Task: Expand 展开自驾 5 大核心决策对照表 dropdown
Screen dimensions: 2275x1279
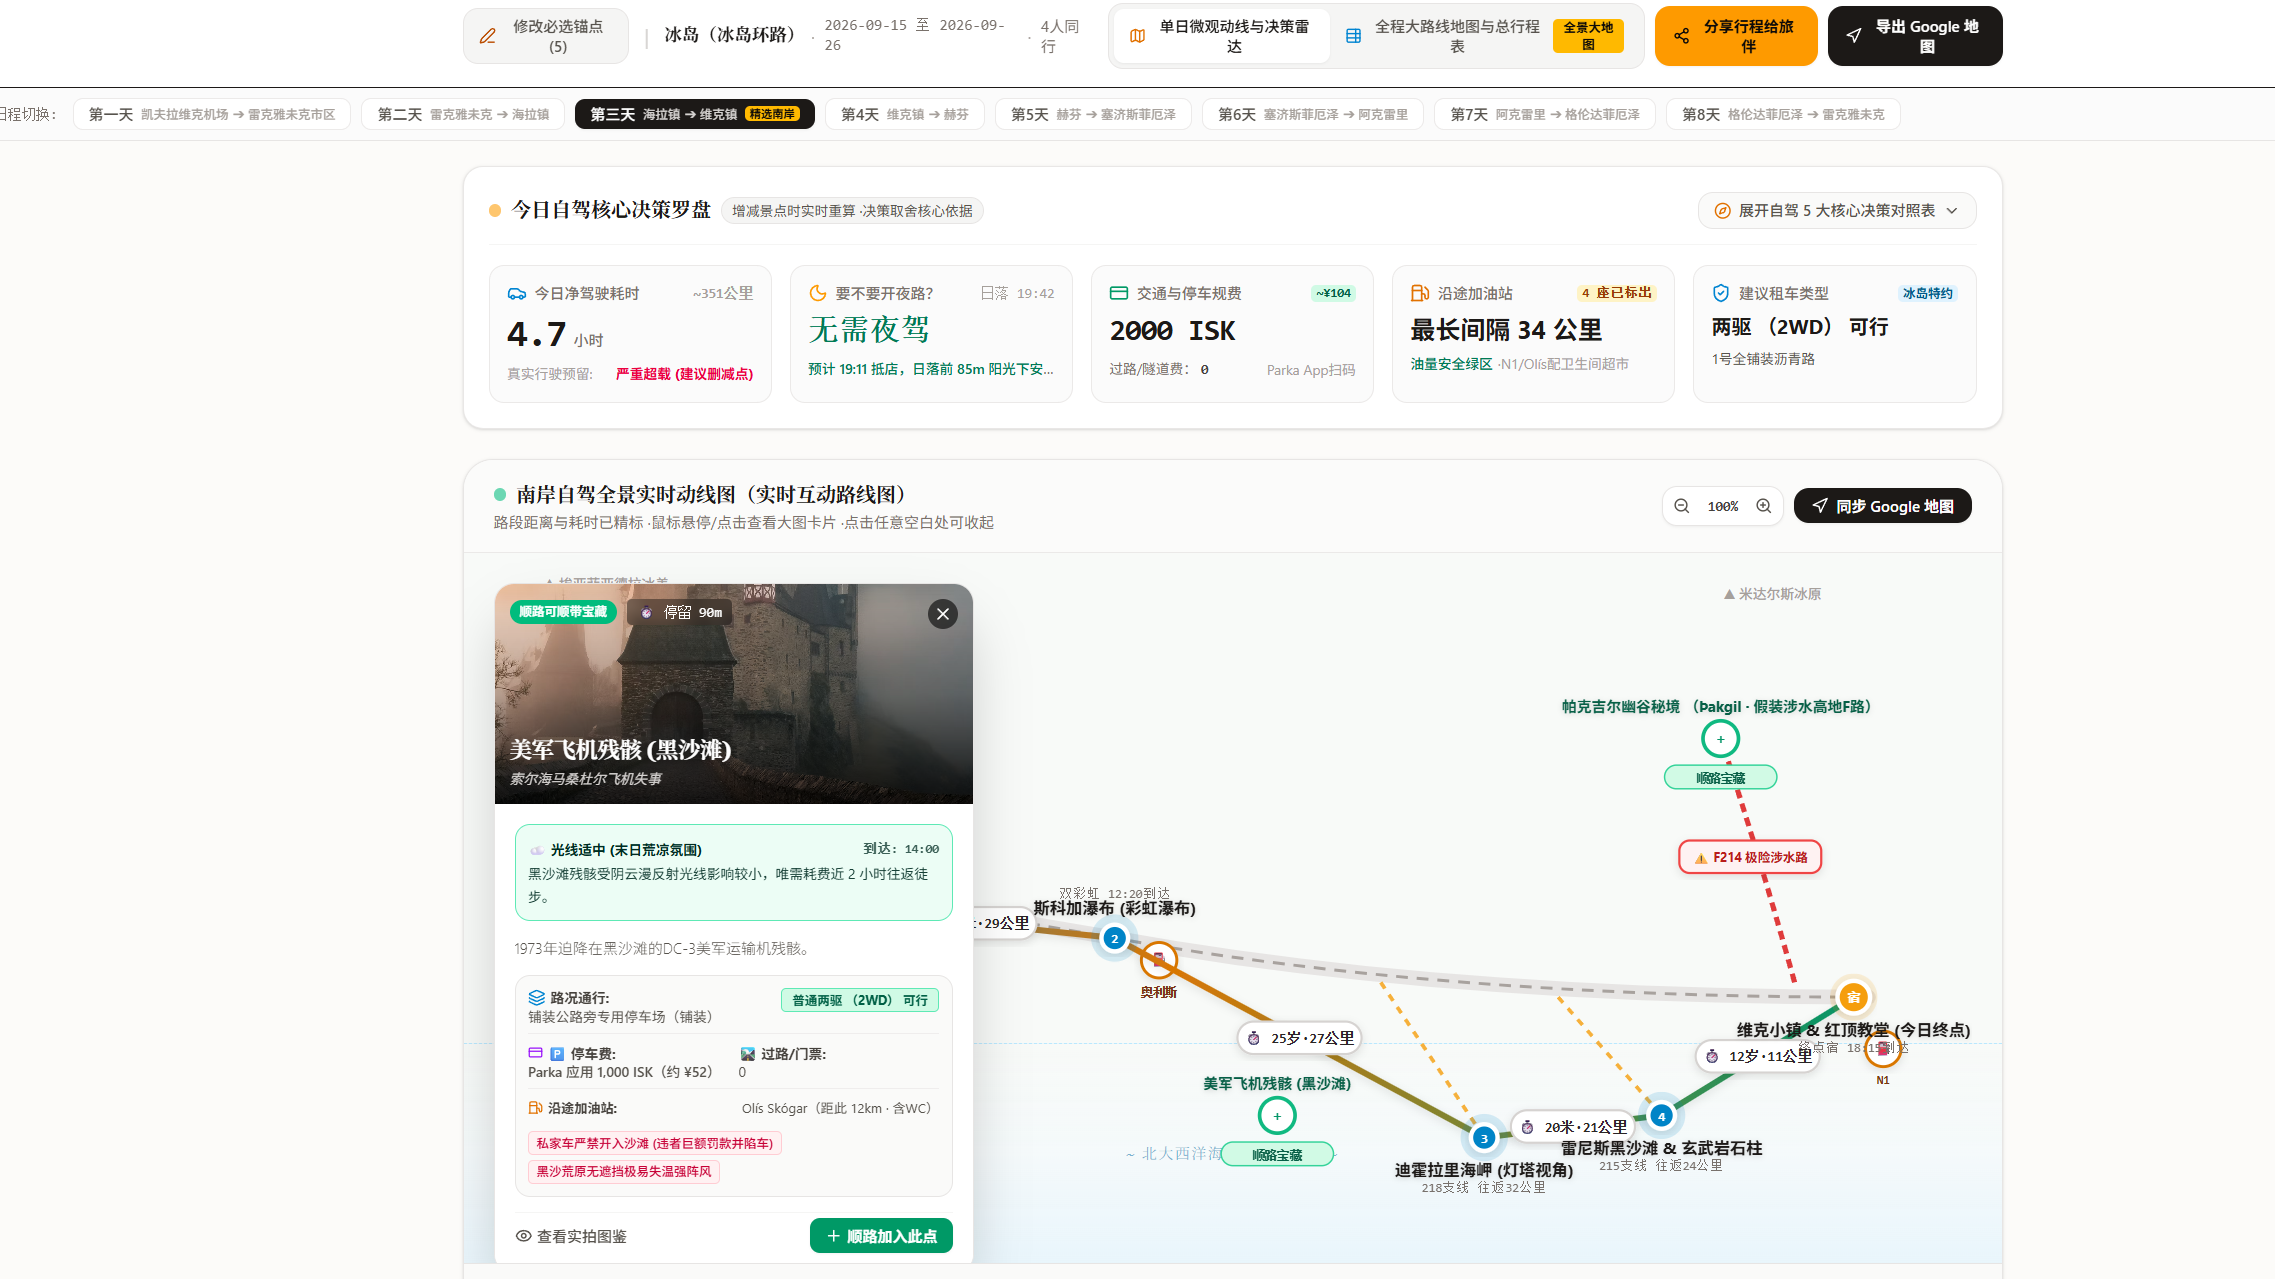Action: (1837, 210)
